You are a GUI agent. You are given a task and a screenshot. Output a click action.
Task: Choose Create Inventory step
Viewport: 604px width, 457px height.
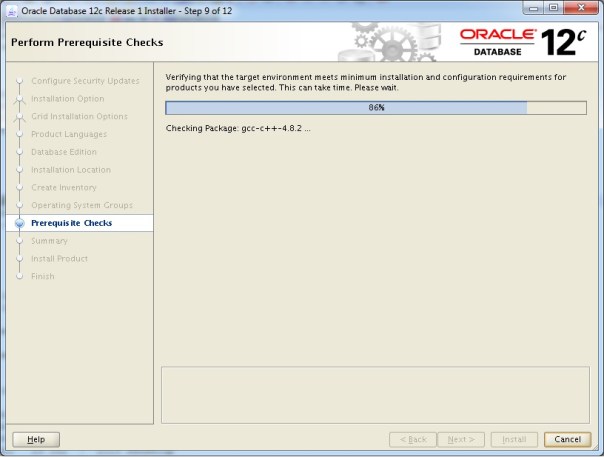tap(64, 188)
